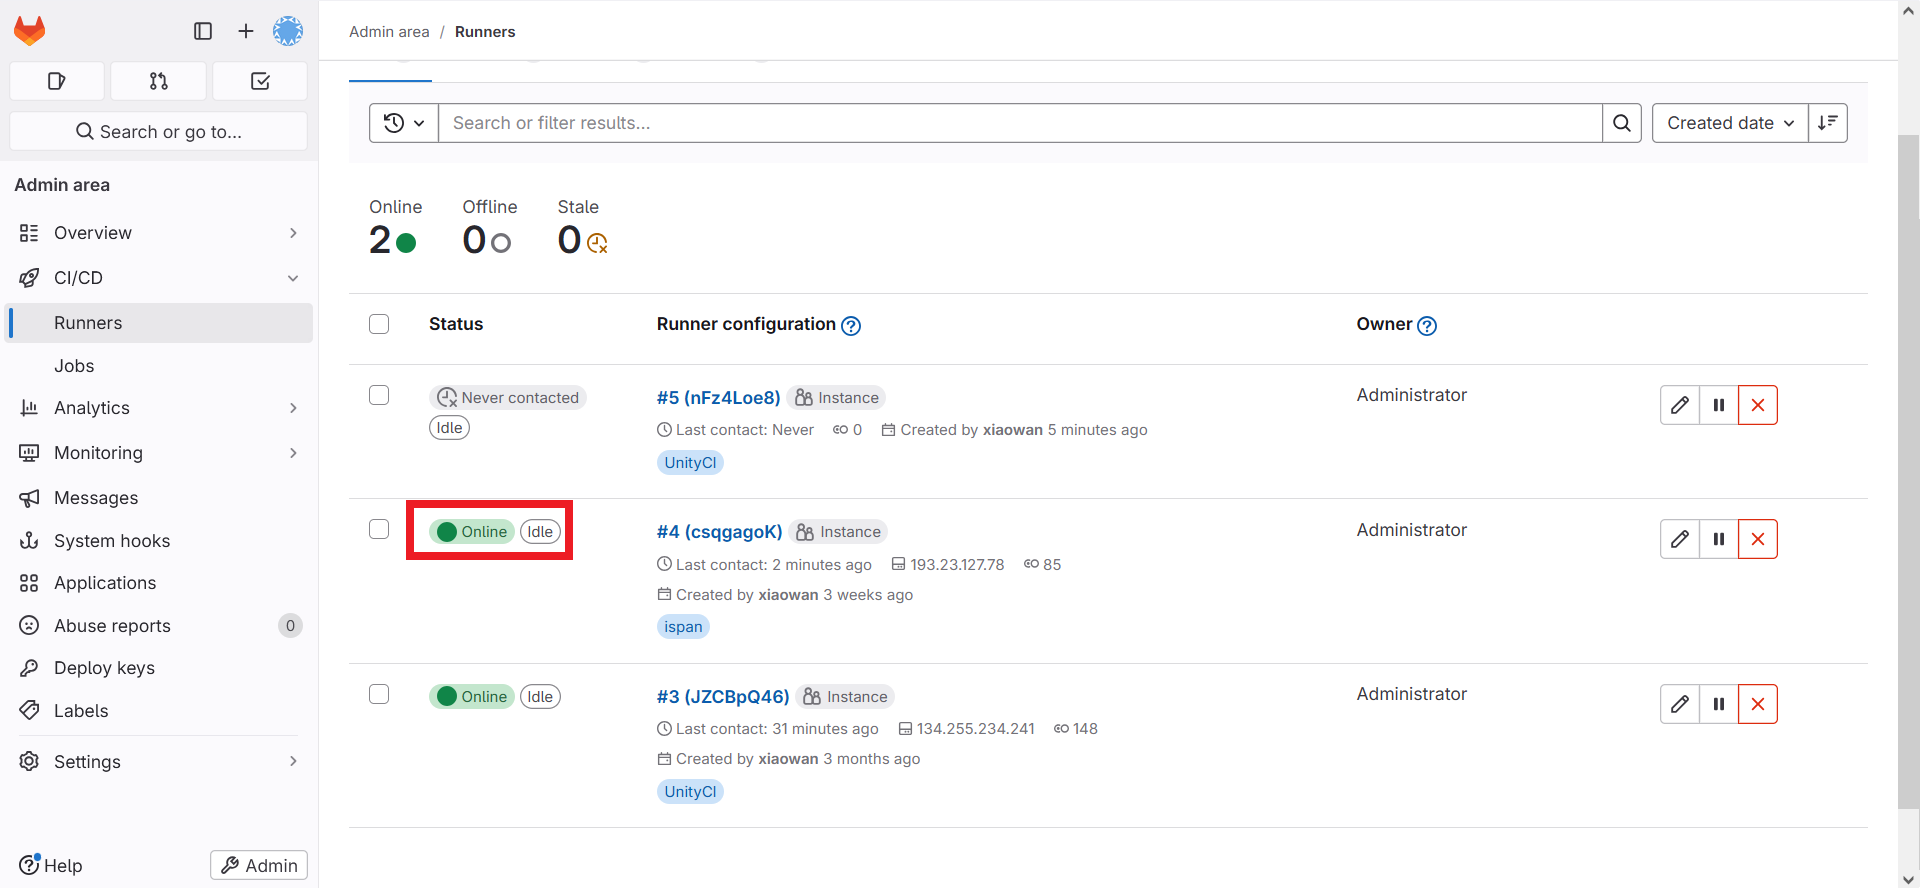Pause runner #5

coord(1719,405)
